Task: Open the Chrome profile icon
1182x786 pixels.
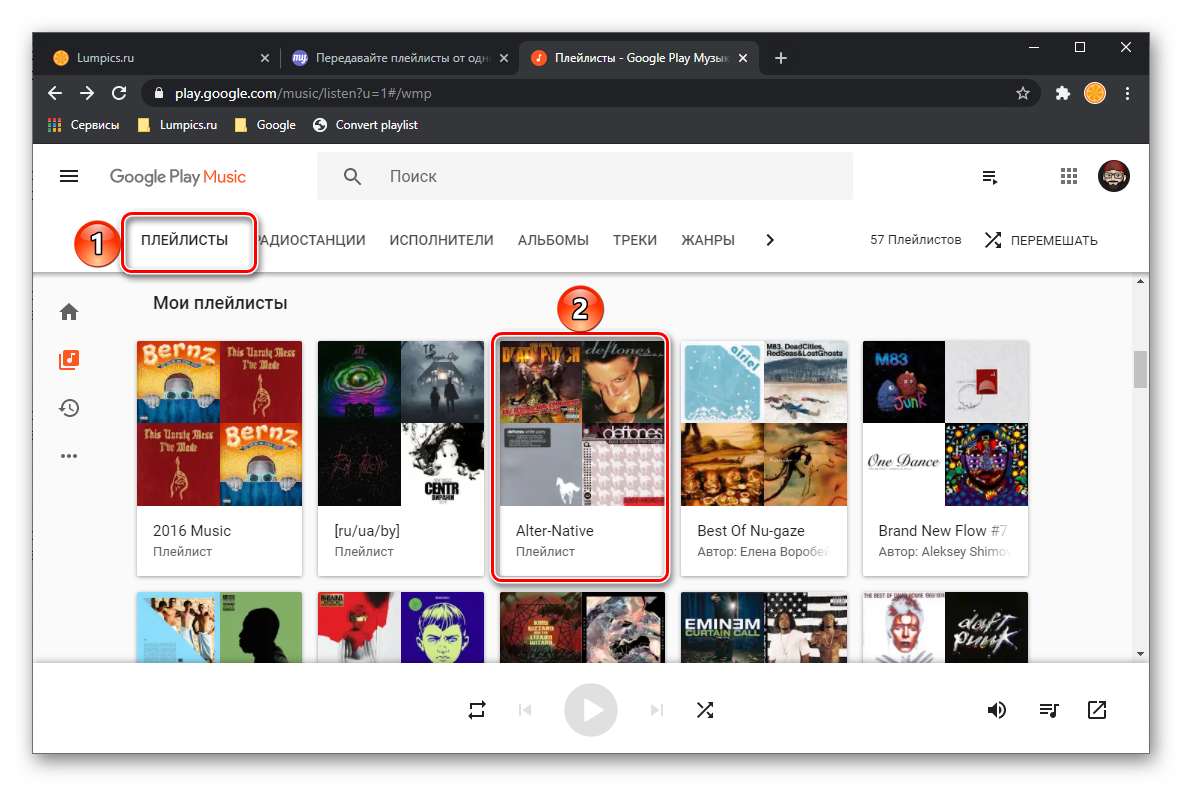Action: pyautogui.click(x=1095, y=93)
